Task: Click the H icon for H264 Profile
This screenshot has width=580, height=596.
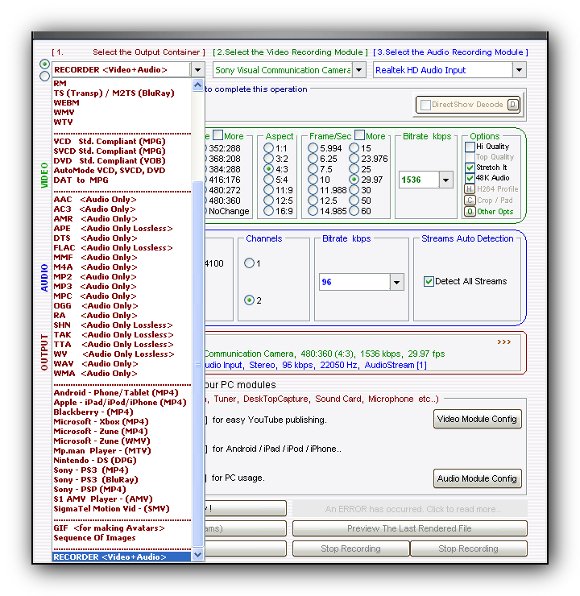Action: tap(469, 189)
